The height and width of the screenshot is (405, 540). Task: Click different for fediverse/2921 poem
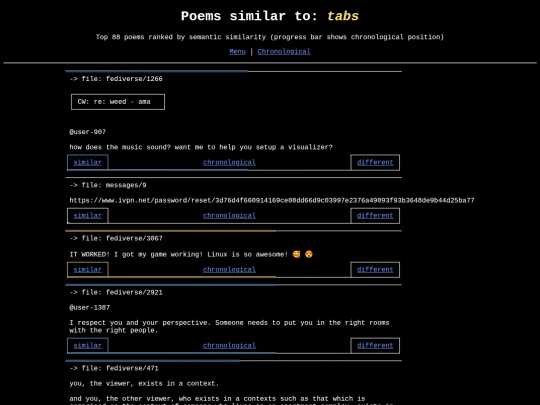point(375,345)
